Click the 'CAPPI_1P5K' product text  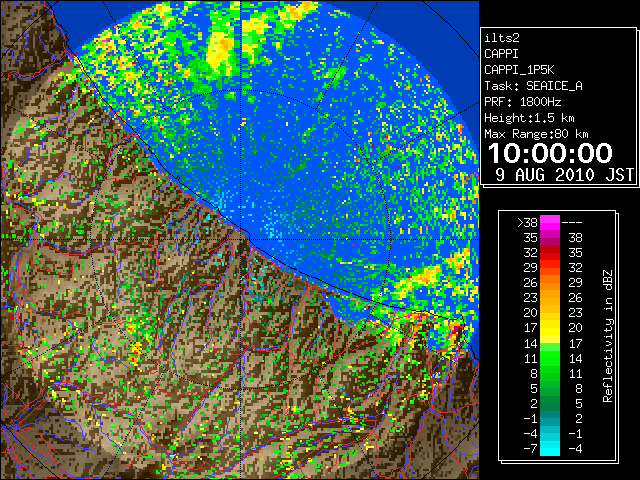[x=519, y=70]
